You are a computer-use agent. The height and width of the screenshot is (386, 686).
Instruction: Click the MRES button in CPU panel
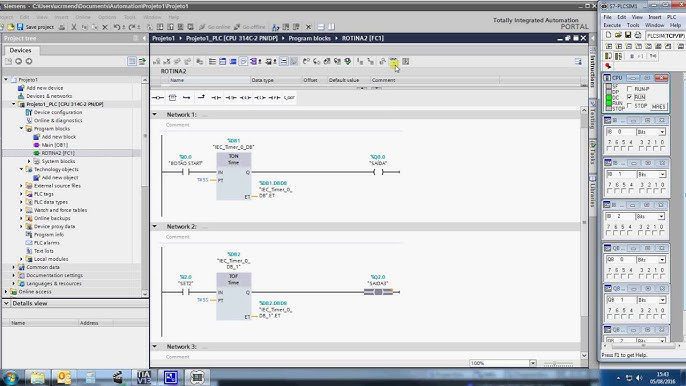(658, 106)
